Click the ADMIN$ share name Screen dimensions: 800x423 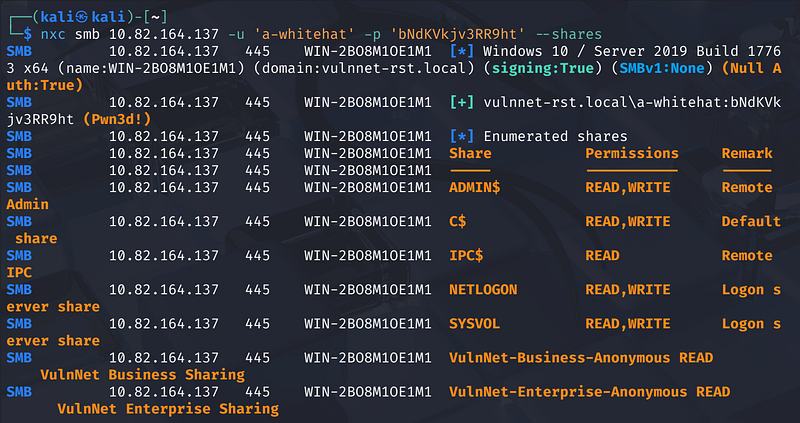click(x=474, y=187)
